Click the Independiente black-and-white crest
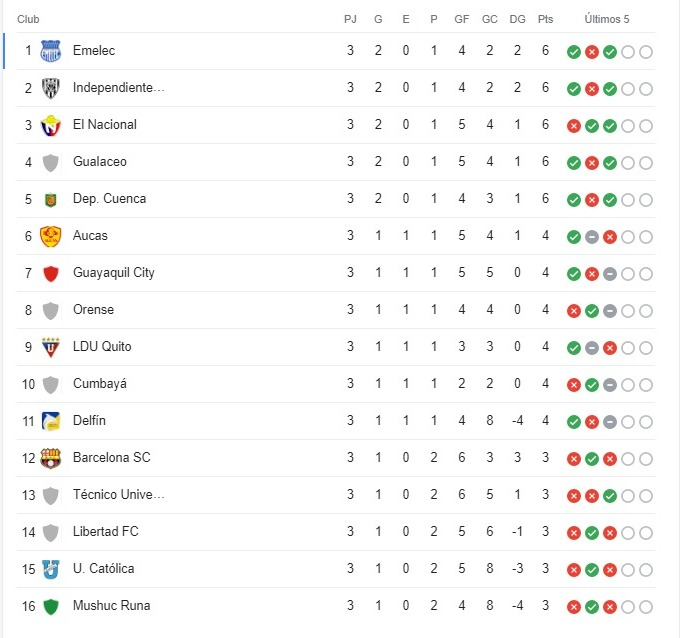The width and height of the screenshot is (680, 638). 51,88
